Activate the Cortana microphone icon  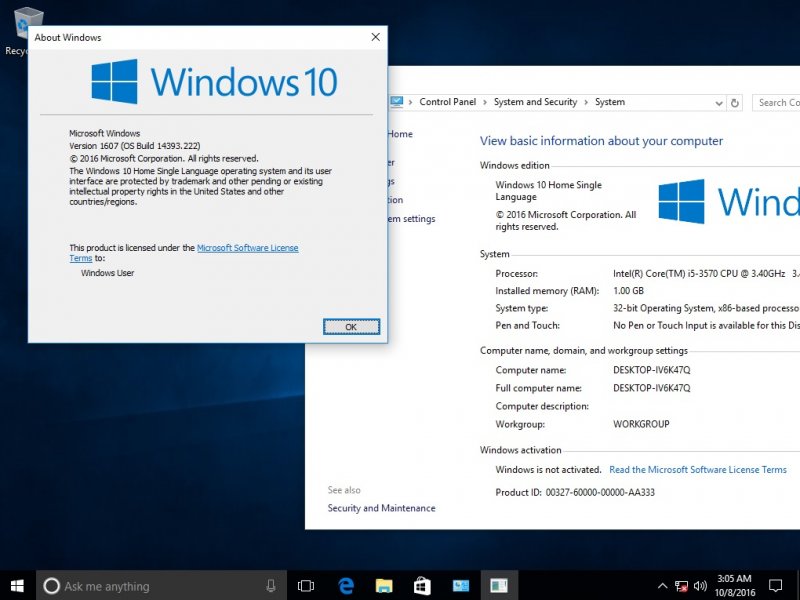click(x=271, y=586)
